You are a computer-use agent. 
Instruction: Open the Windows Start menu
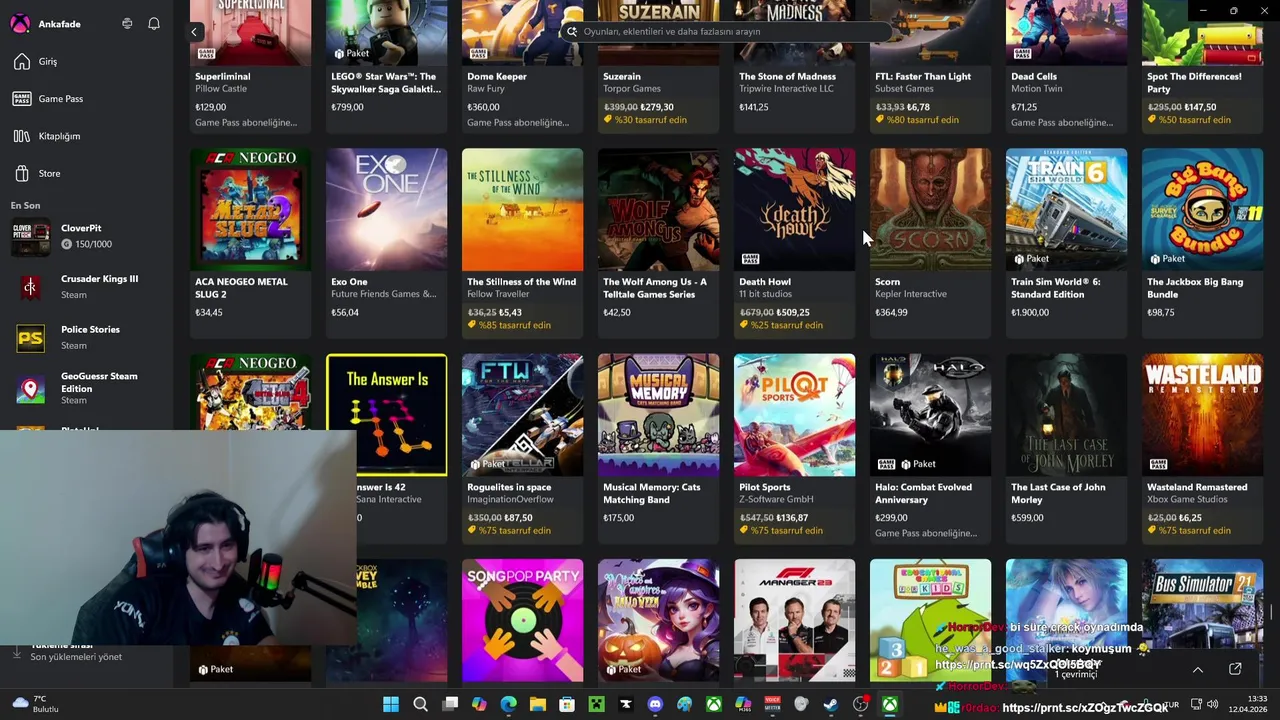(x=391, y=704)
